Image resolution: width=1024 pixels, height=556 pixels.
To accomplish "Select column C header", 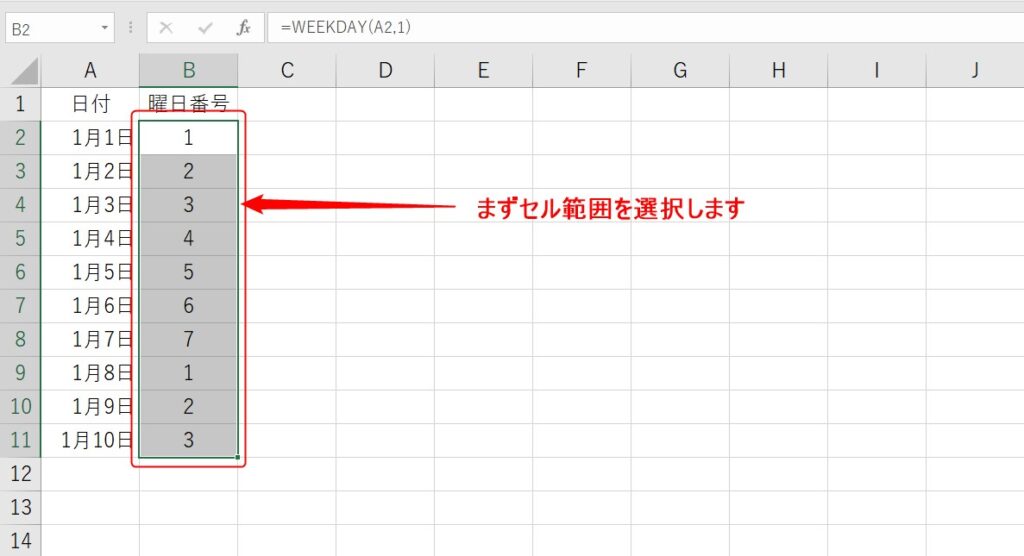I will click(x=287, y=71).
